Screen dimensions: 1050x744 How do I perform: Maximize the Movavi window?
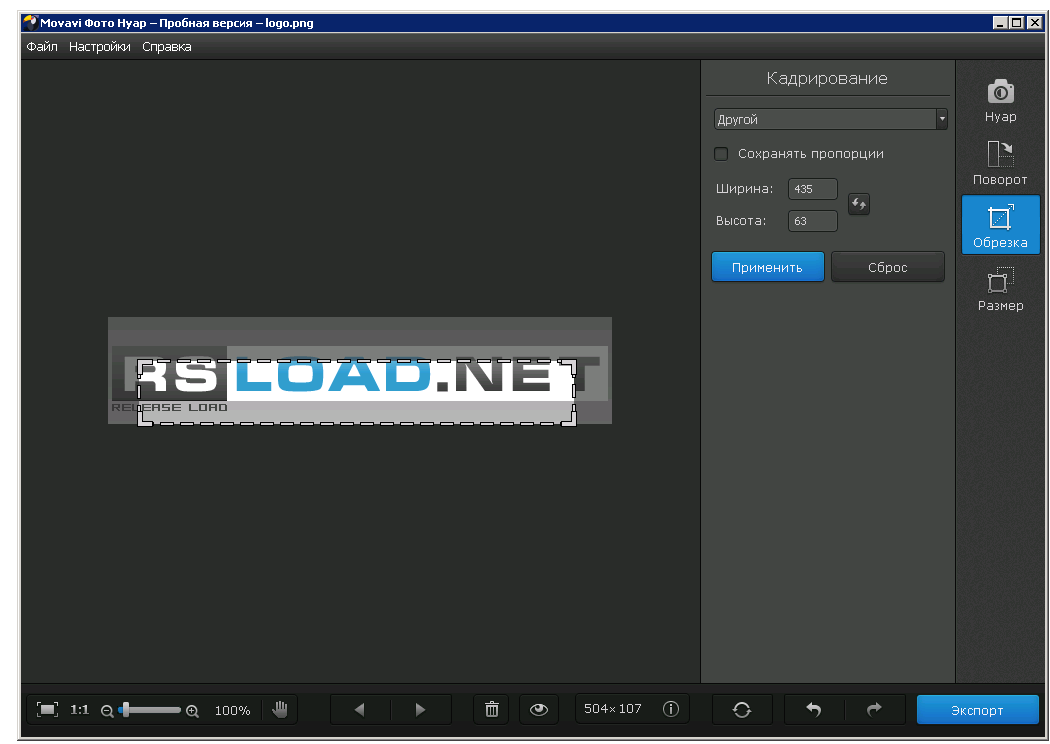pyautogui.click(x=1017, y=23)
